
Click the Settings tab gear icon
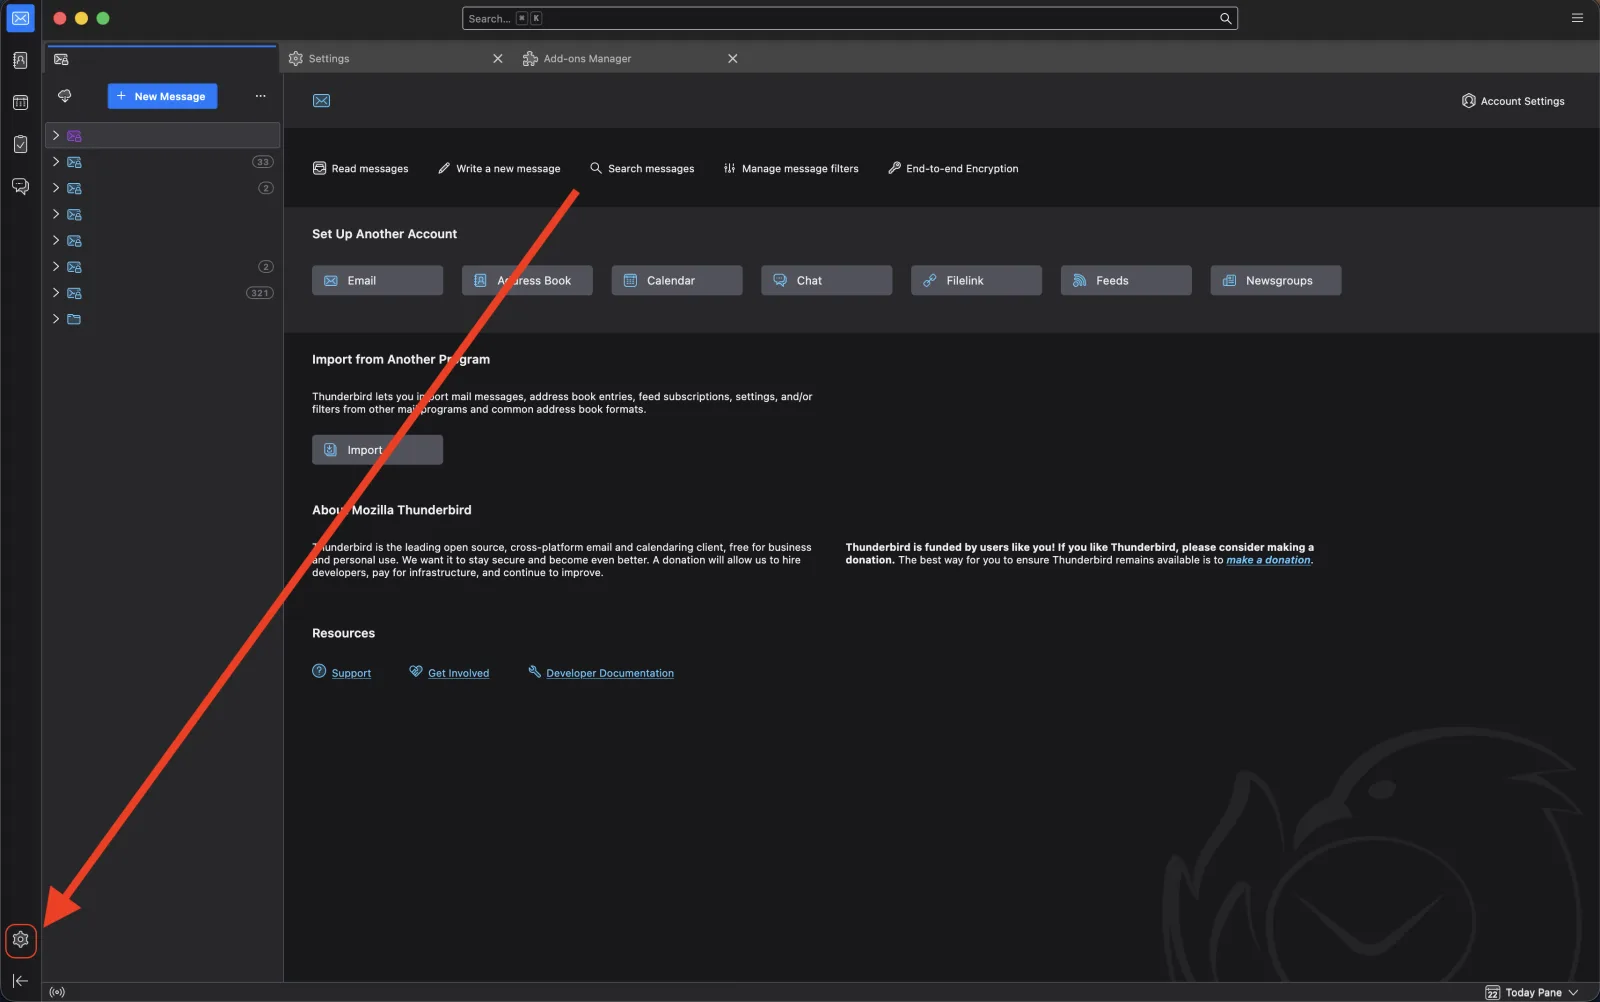pyautogui.click(x=295, y=58)
